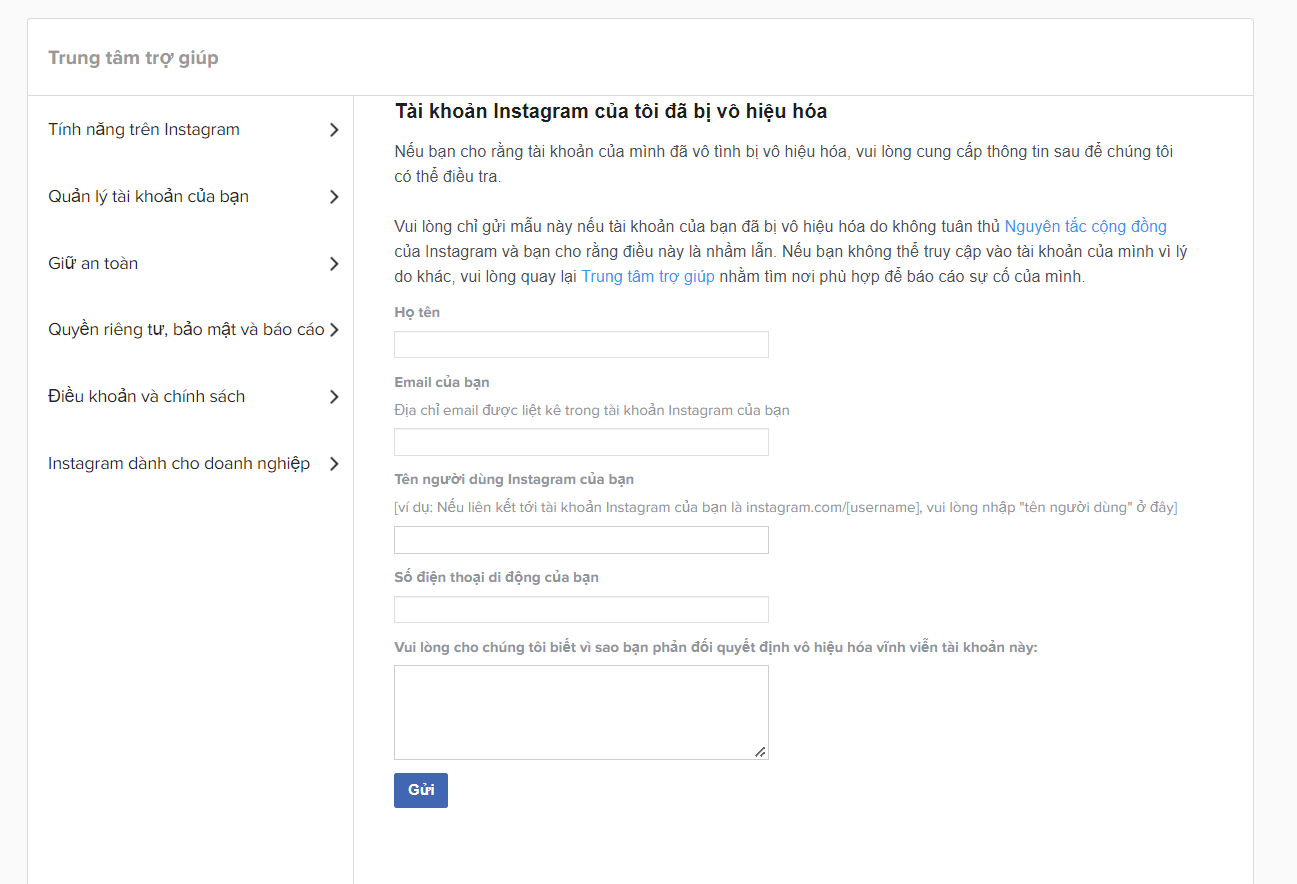Screen dimensions: 1297x884
Task: Select Quyền riêng tư, bảo mật và báo cáo
Action: click(x=186, y=330)
